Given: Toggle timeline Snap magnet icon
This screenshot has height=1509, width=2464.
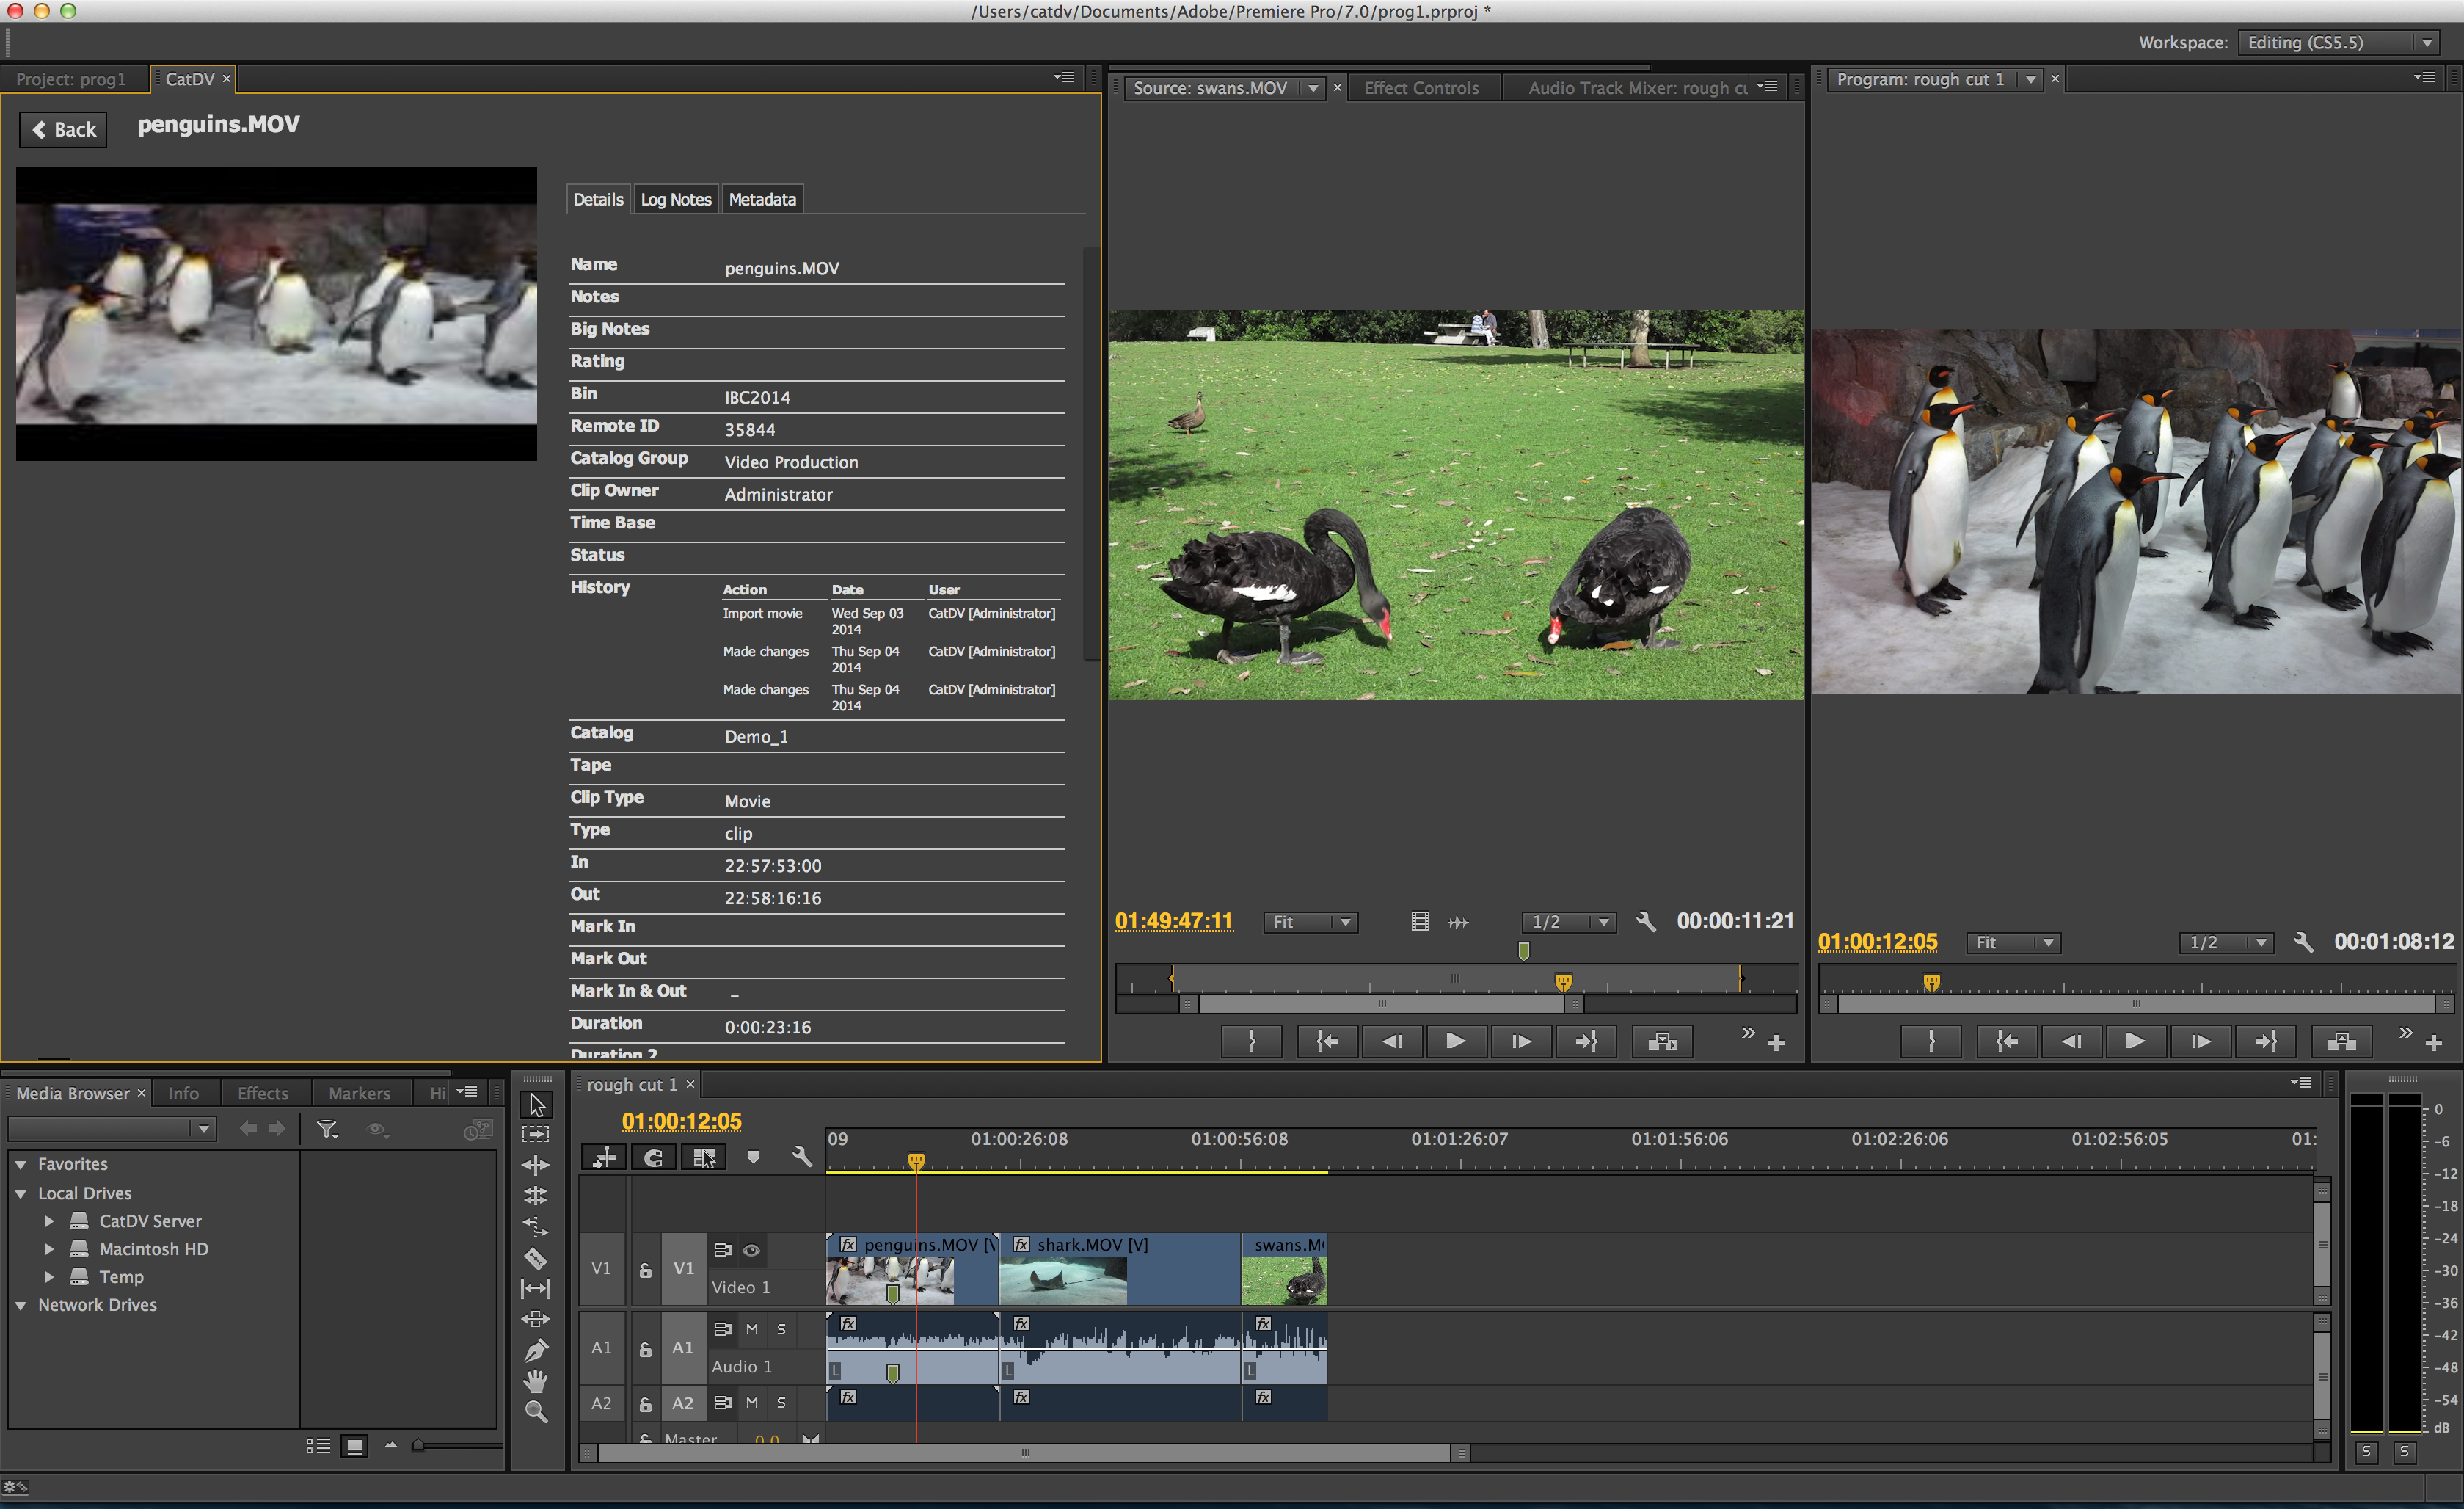Looking at the screenshot, I should [x=654, y=1157].
